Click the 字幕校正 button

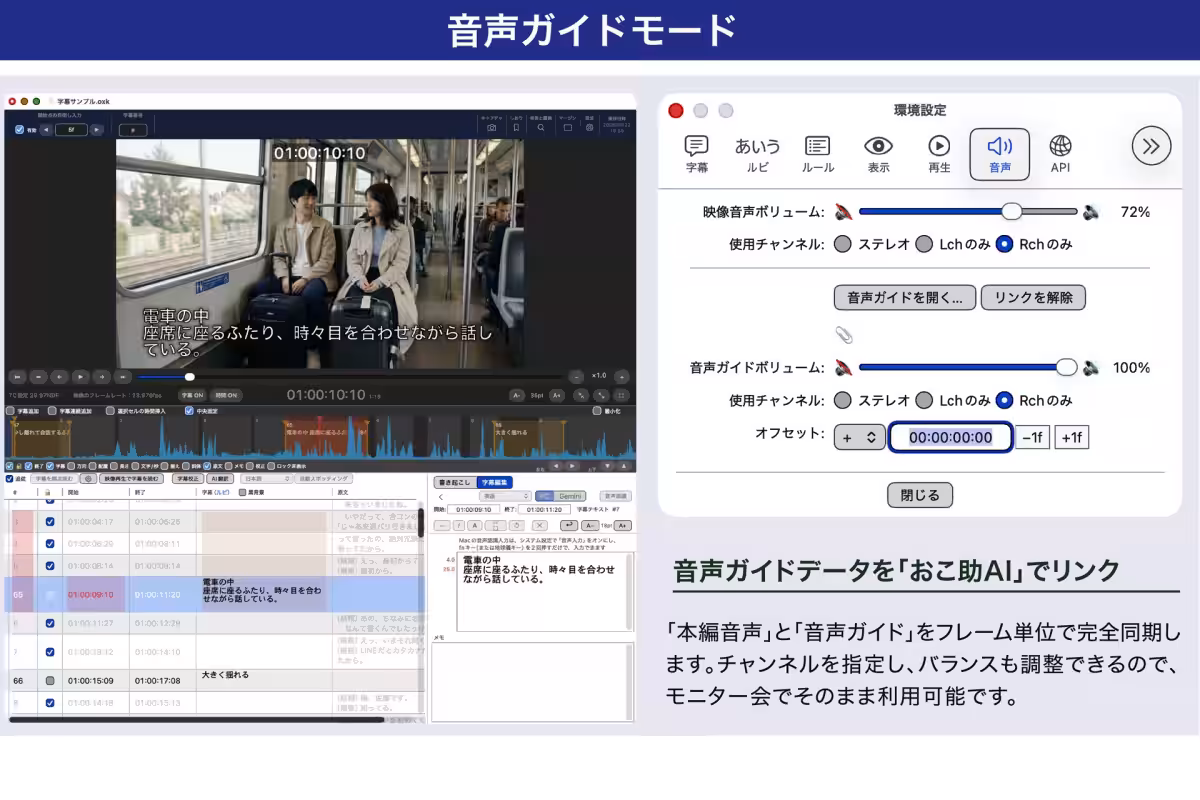coord(187,479)
